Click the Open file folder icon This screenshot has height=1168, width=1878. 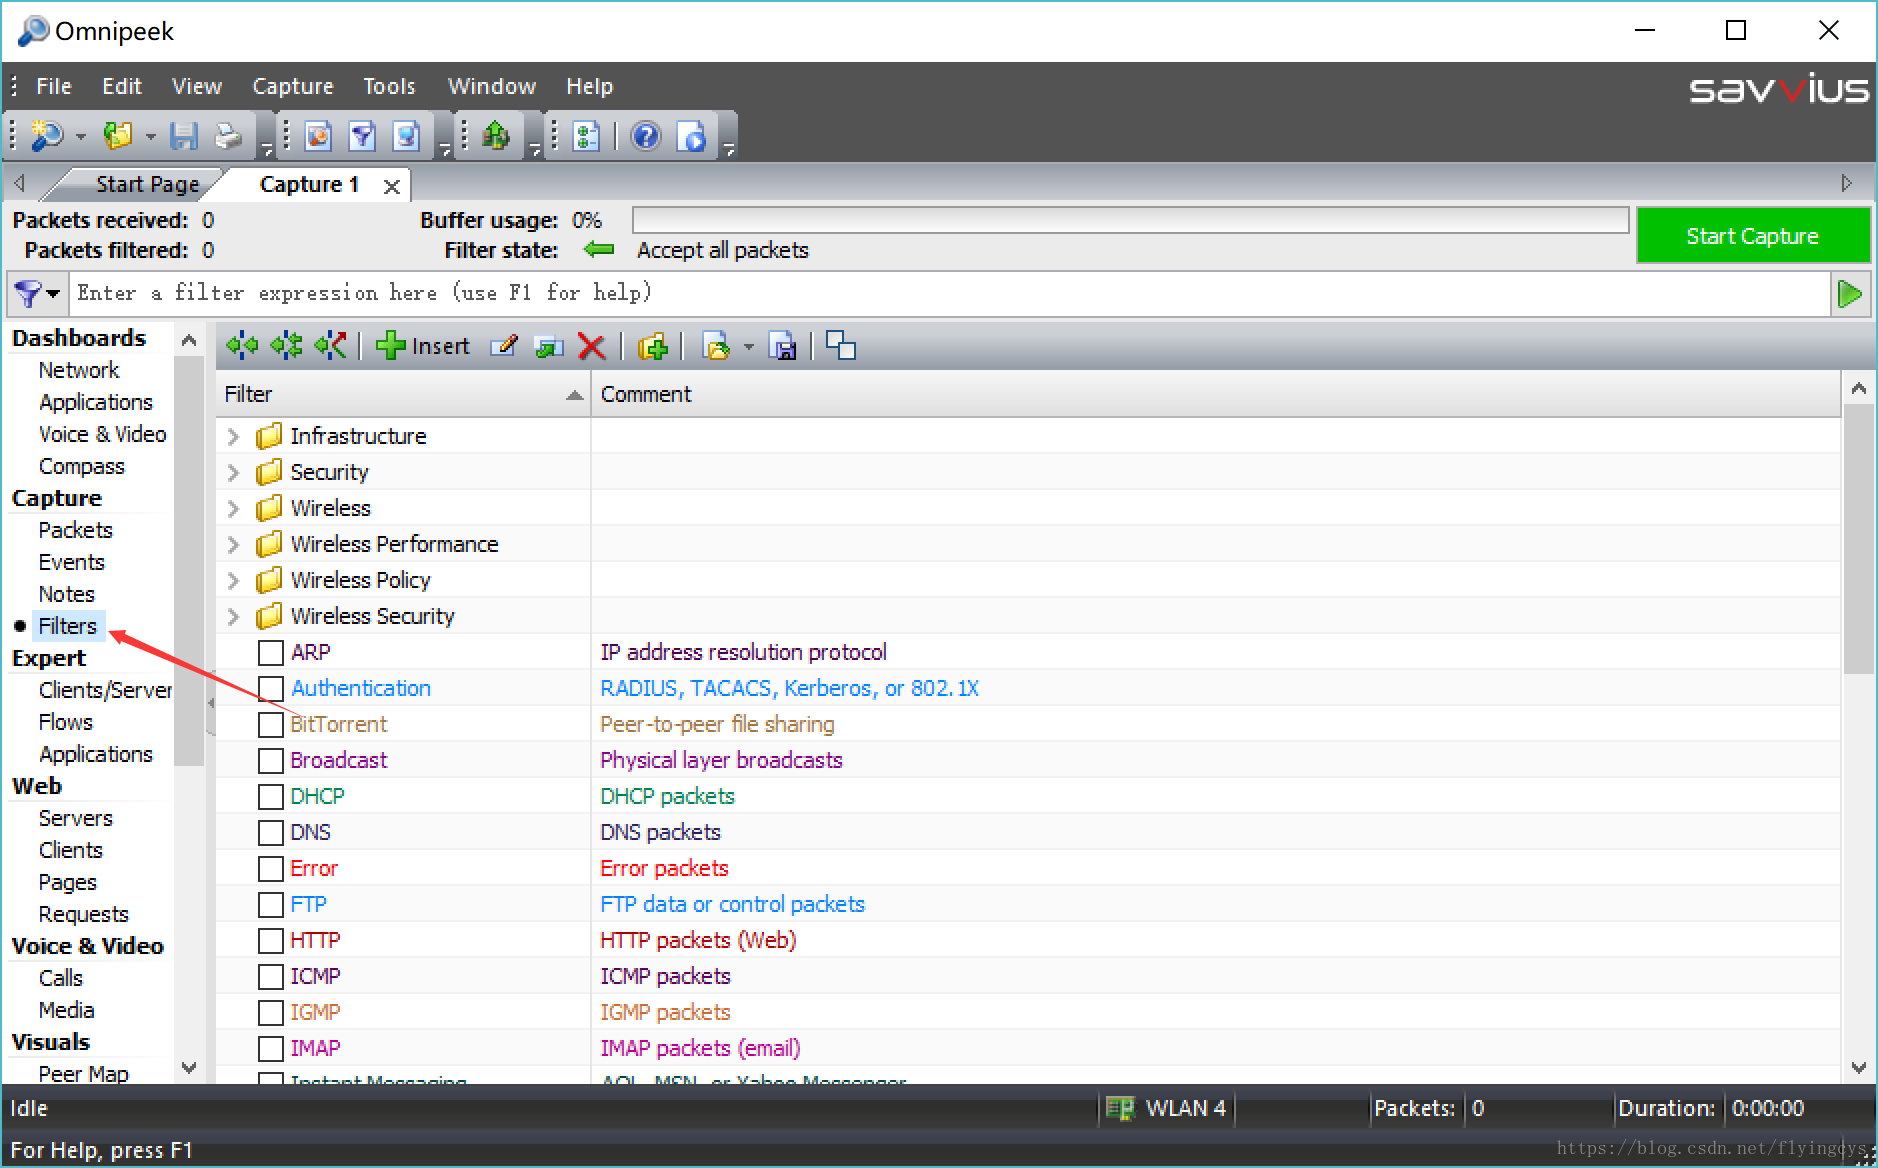(x=119, y=135)
